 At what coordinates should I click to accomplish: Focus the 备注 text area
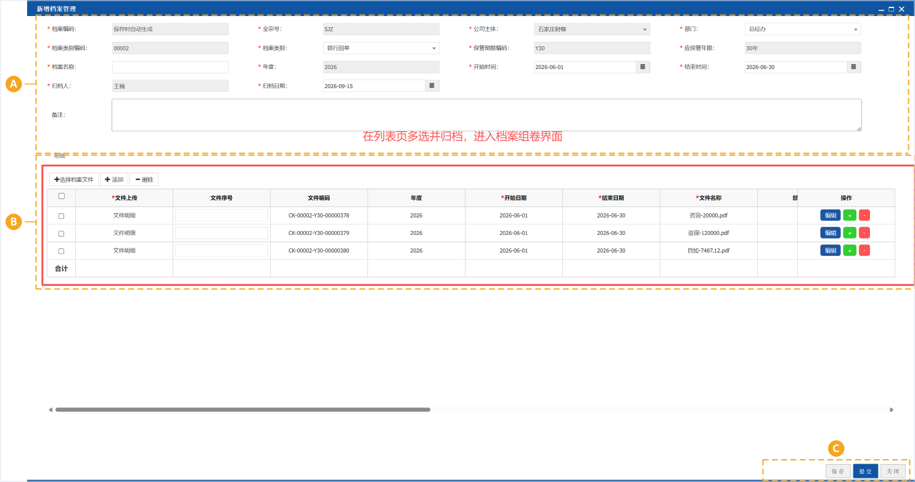pos(487,115)
